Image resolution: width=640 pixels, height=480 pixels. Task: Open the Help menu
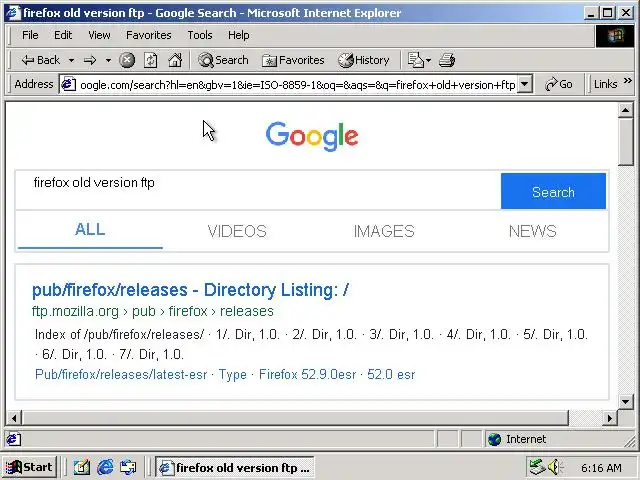coord(238,35)
